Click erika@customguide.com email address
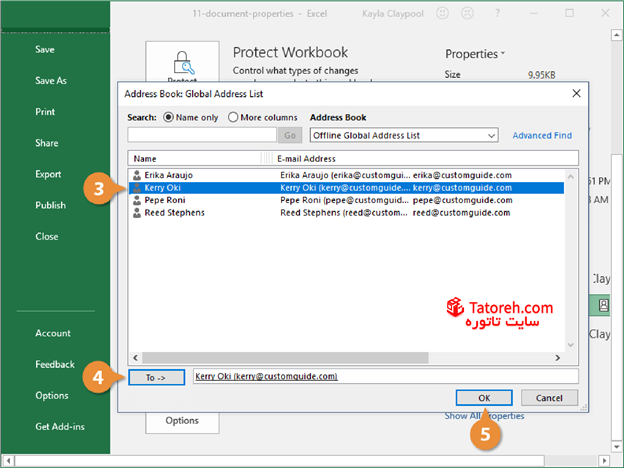Viewport: 624px width, 468px height. (x=462, y=175)
